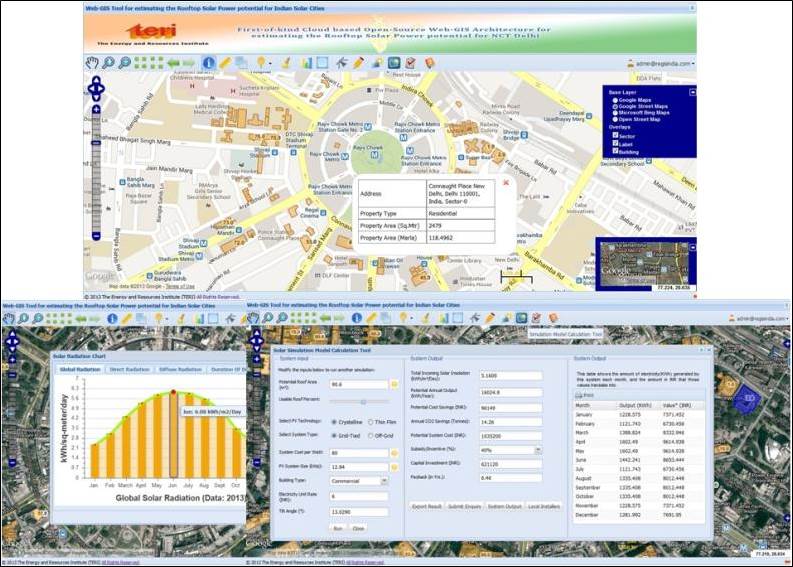Click the Electricity Unit Rate input field
The image size is (793, 567).
(x=359, y=497)
